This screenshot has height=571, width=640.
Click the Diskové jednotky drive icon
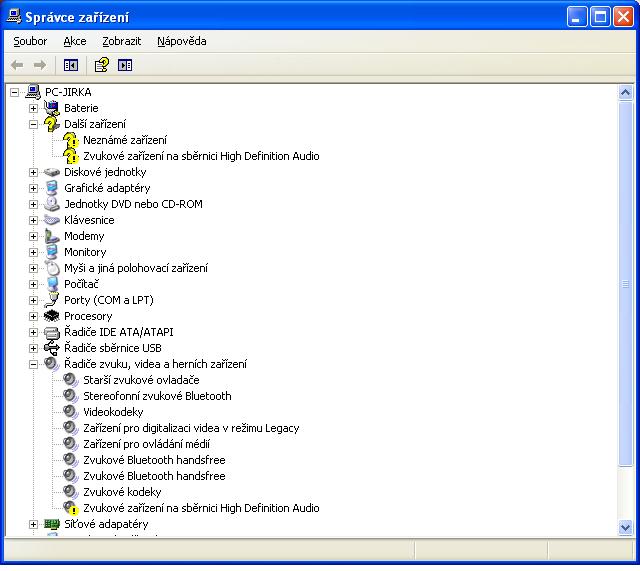coord(52,172)
